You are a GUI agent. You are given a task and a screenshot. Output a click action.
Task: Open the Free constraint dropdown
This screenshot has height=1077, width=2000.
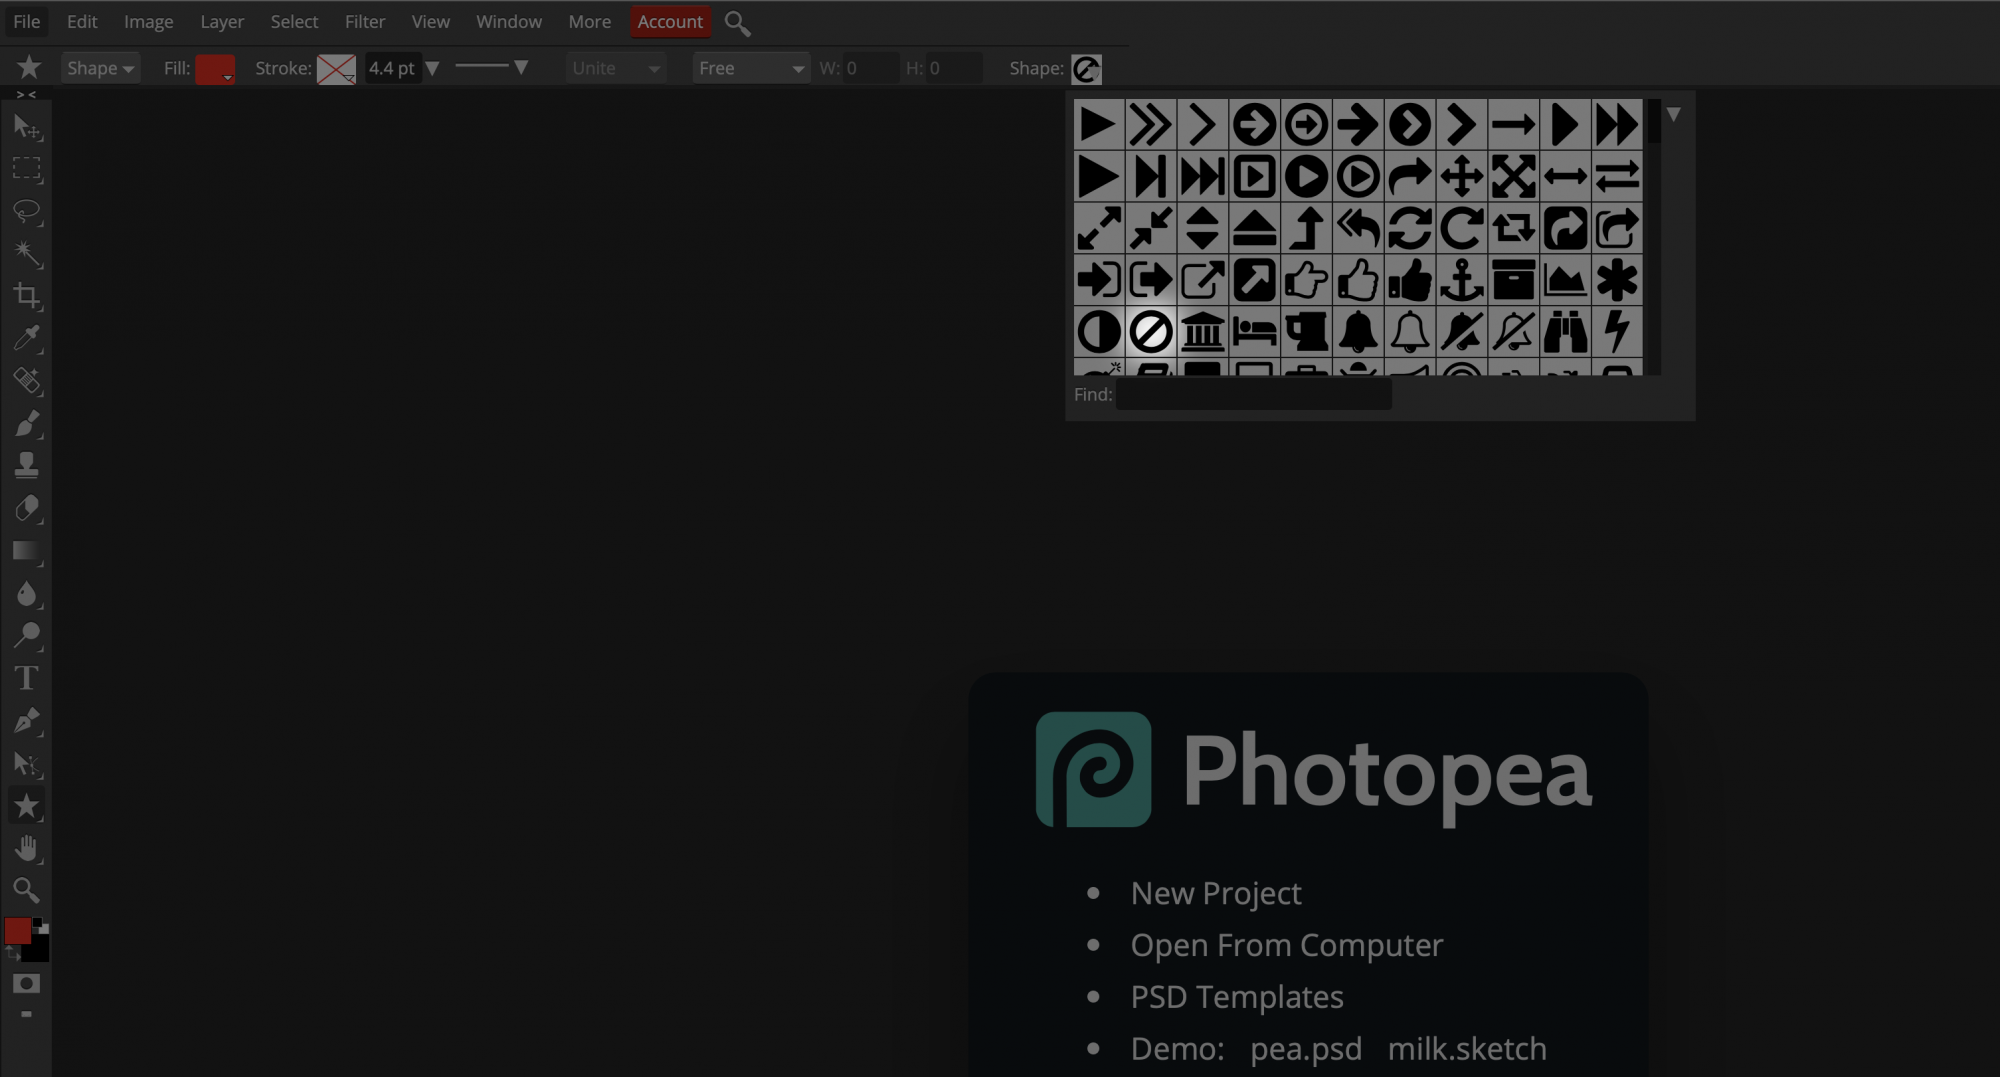click(751, 68)
